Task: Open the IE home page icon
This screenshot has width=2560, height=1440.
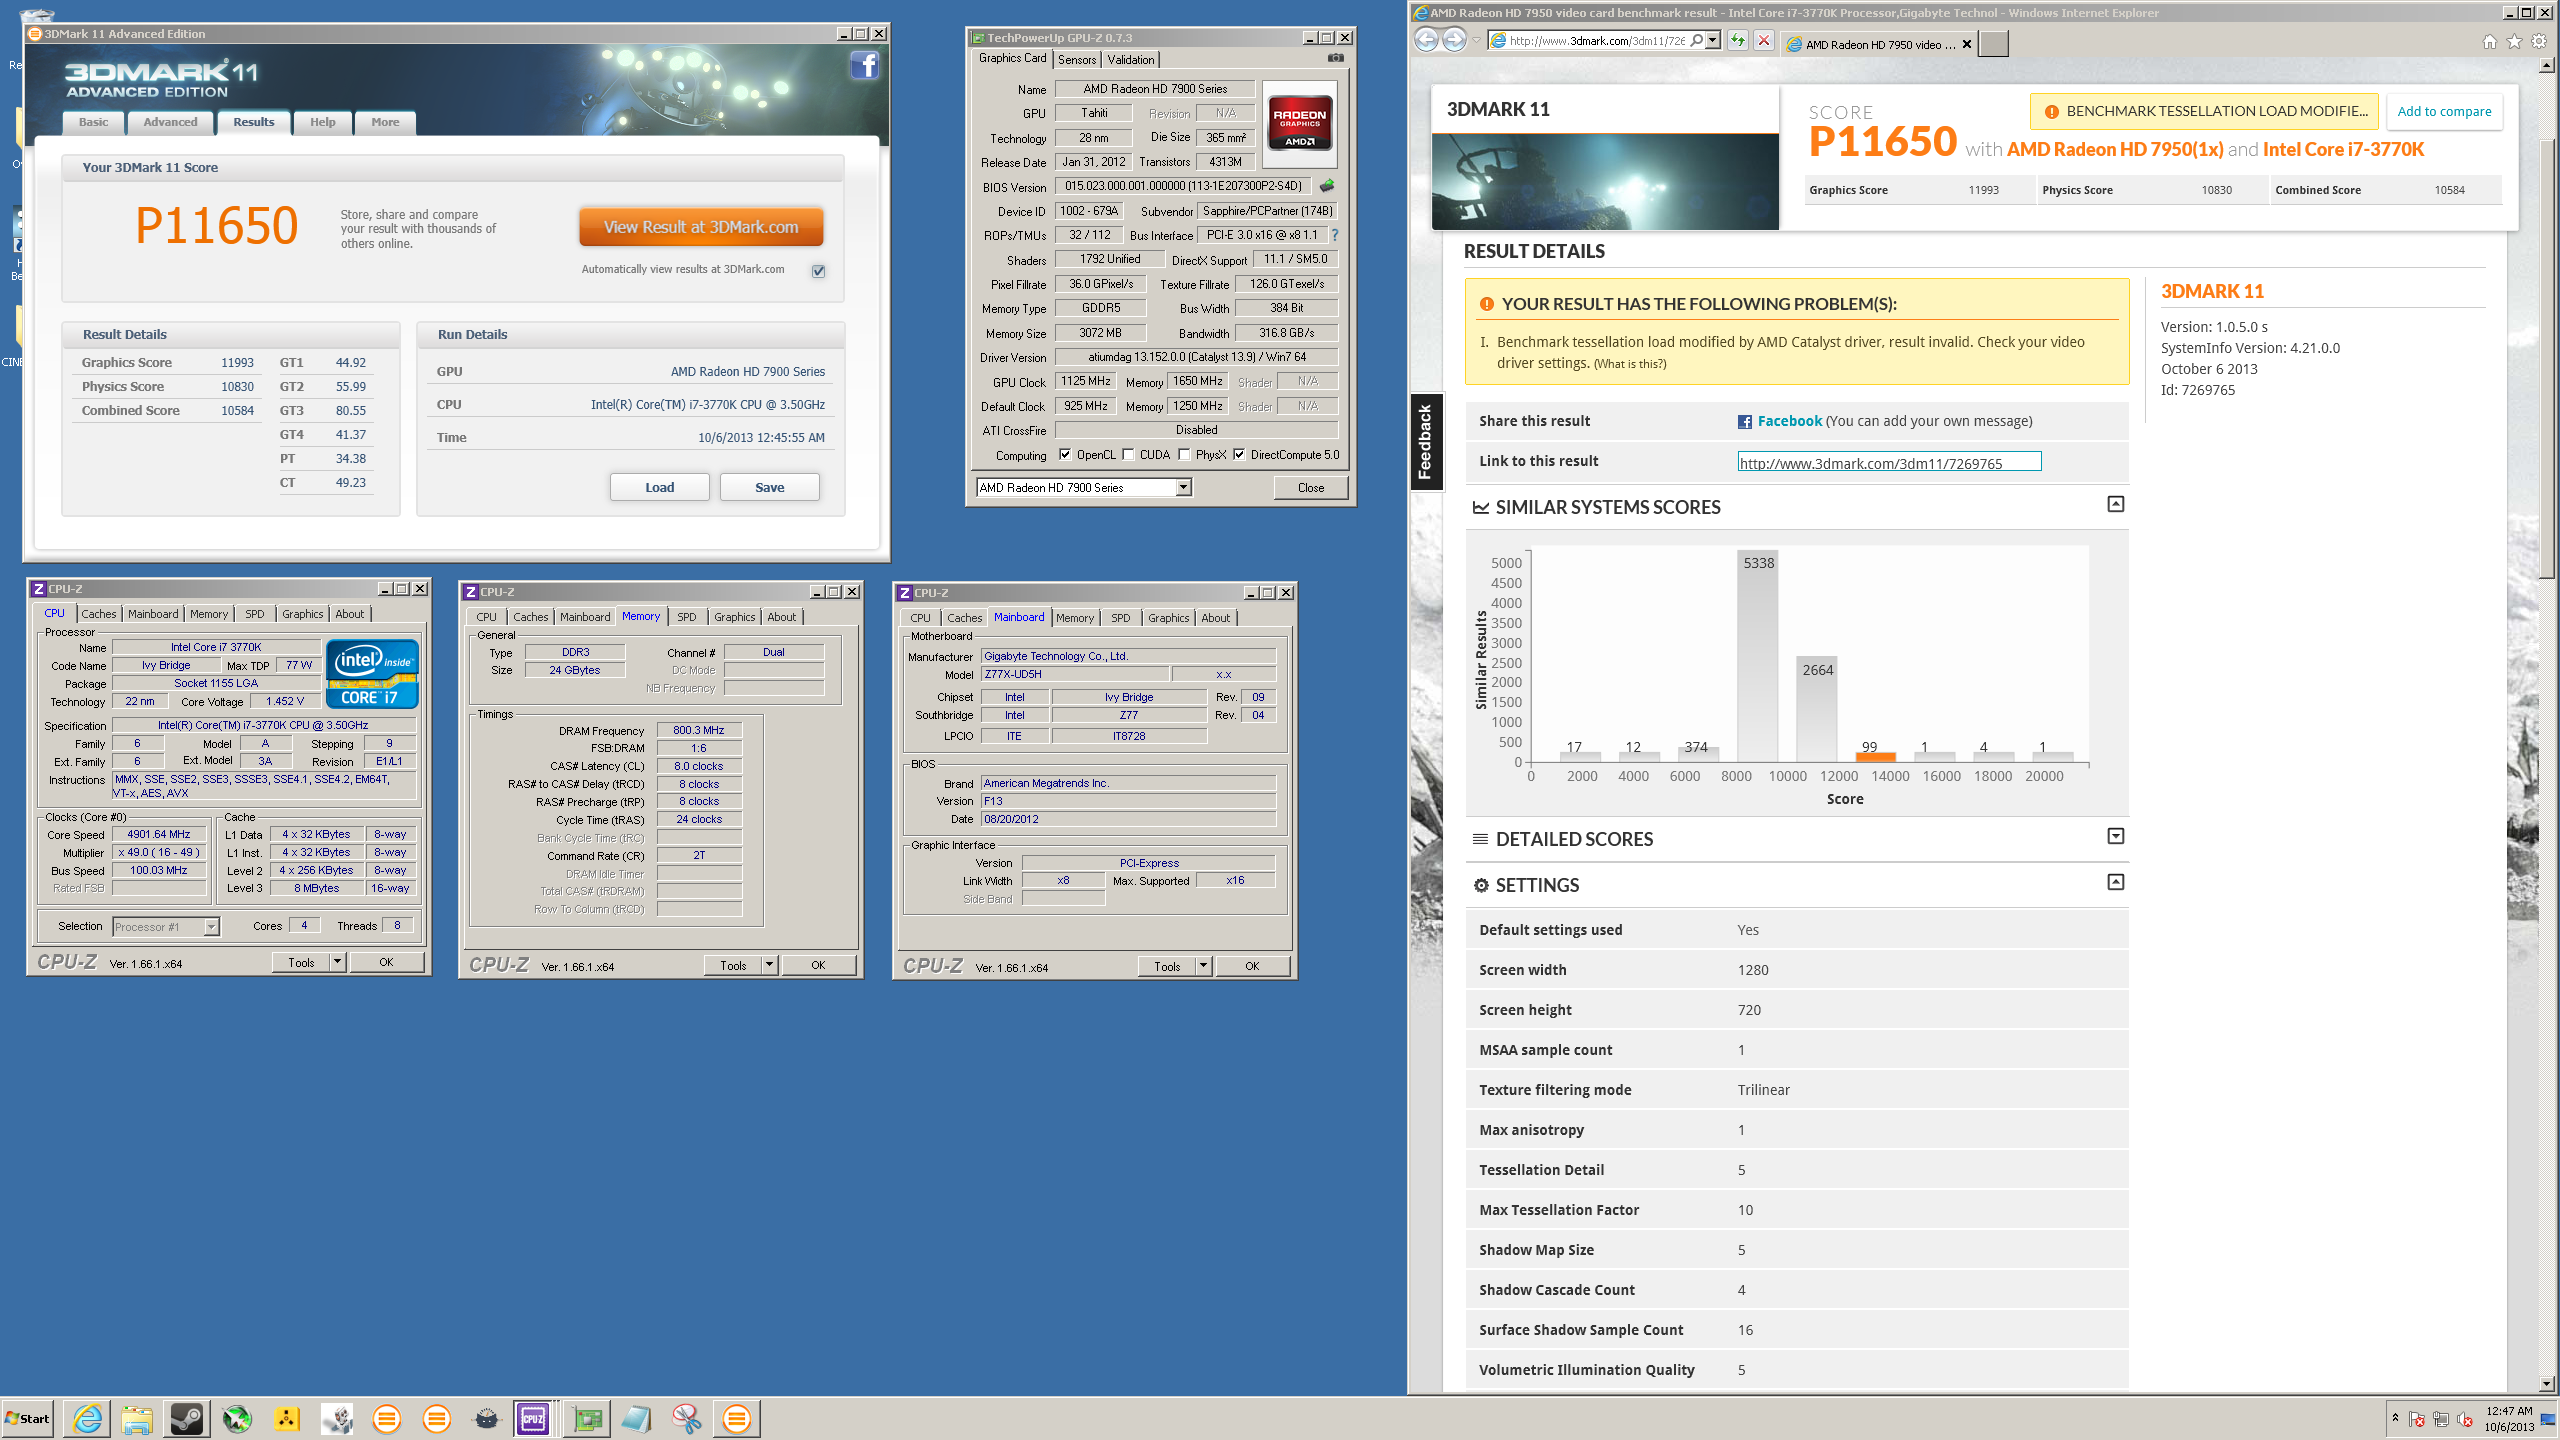Action: [x=2490, y=42]
